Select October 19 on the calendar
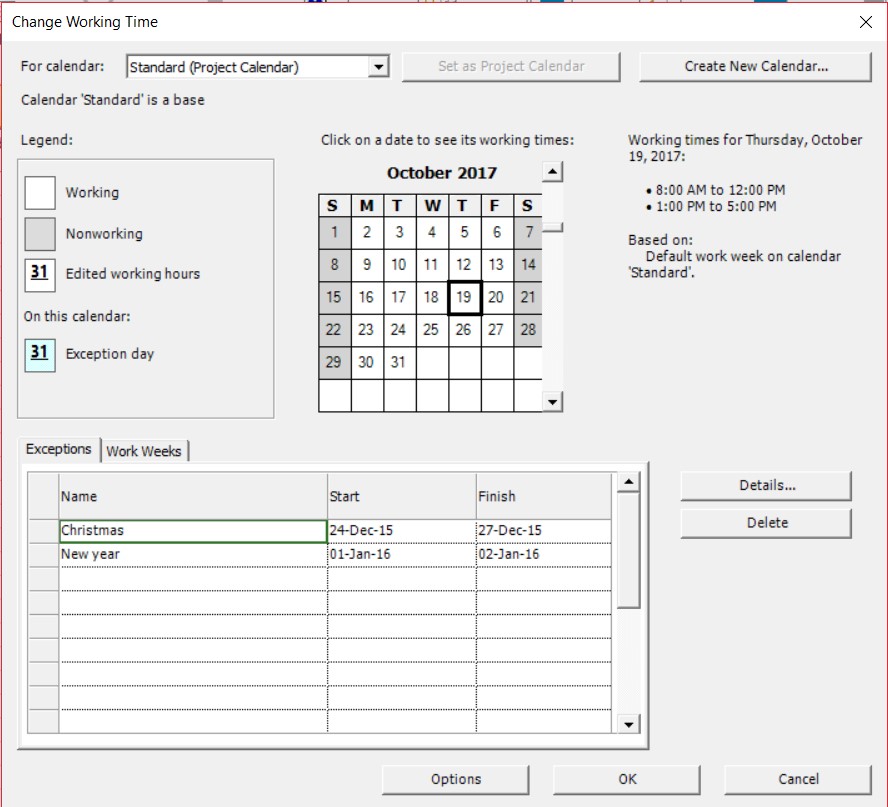The image size is (888, 807). pos(464,297)
